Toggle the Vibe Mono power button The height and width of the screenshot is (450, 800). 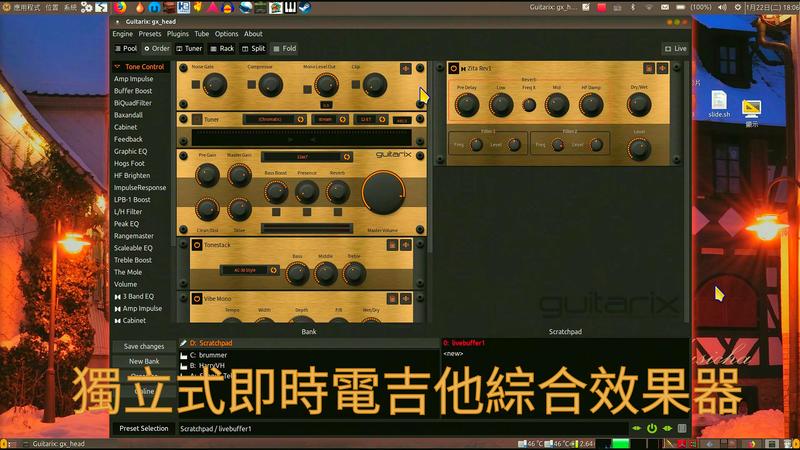[197, 299]
